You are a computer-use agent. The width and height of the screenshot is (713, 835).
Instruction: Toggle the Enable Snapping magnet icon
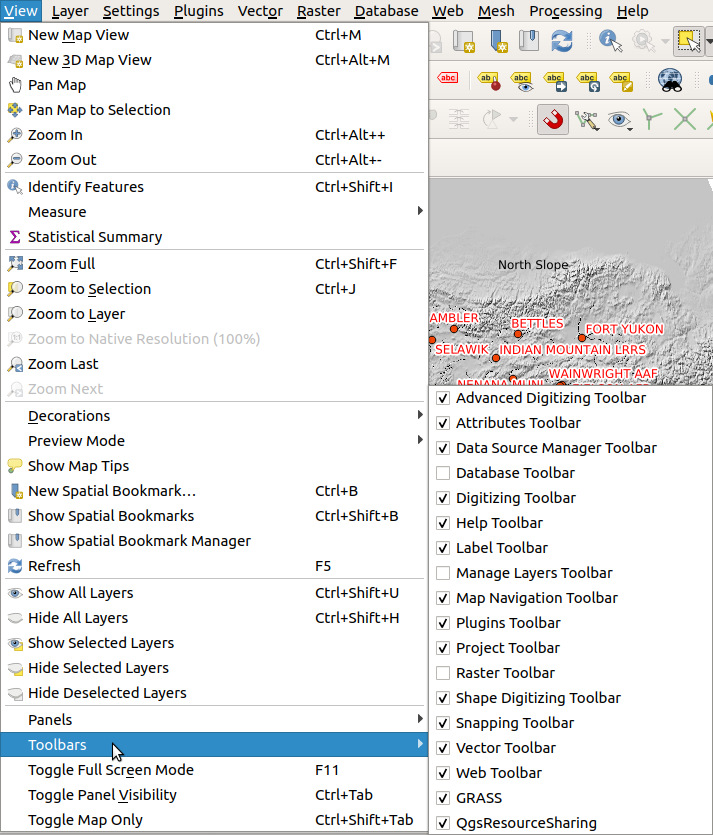(552, 120)
